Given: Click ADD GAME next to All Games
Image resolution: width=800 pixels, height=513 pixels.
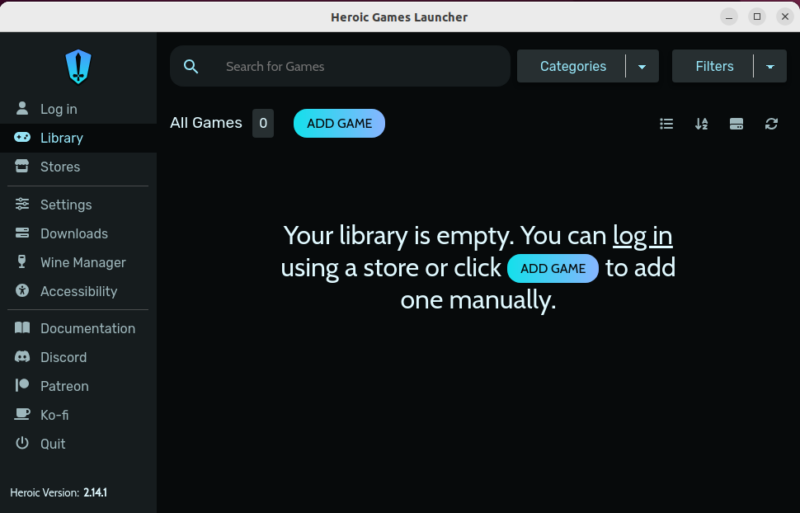Looking at the screenshot, I should [339, 123].
